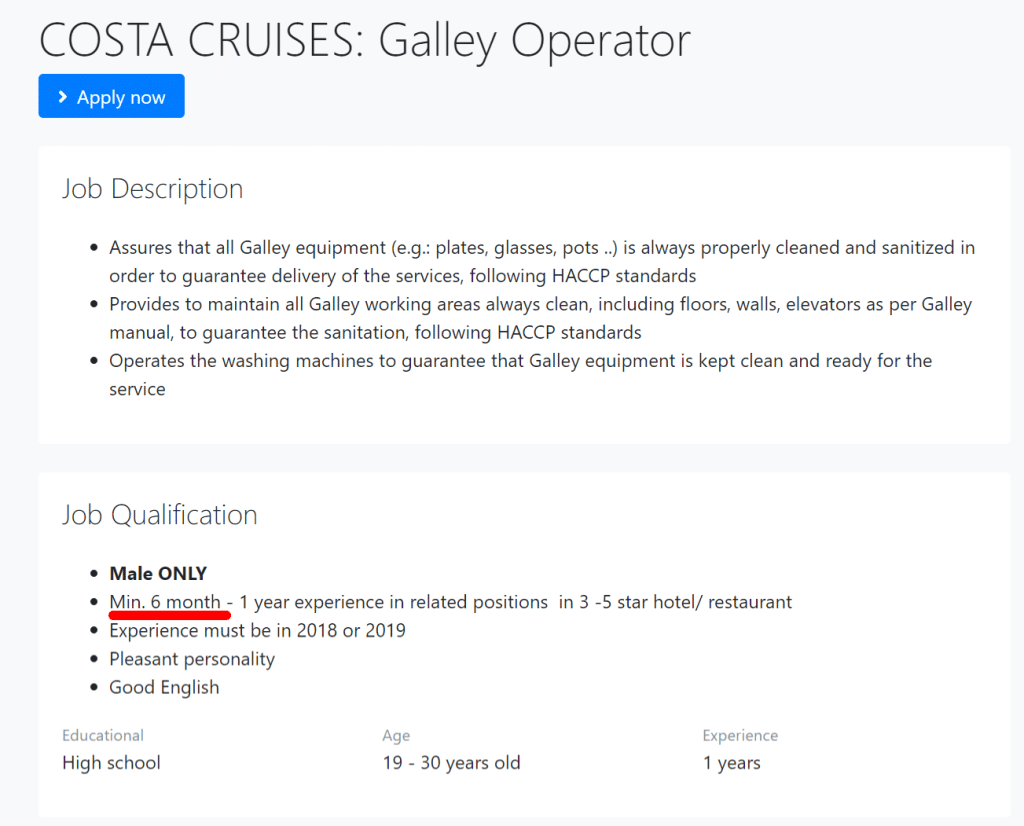The width and height of the screenshot is (1024, 826).
Task: Click the '1 years' experience value
Action: coord(731,763)
